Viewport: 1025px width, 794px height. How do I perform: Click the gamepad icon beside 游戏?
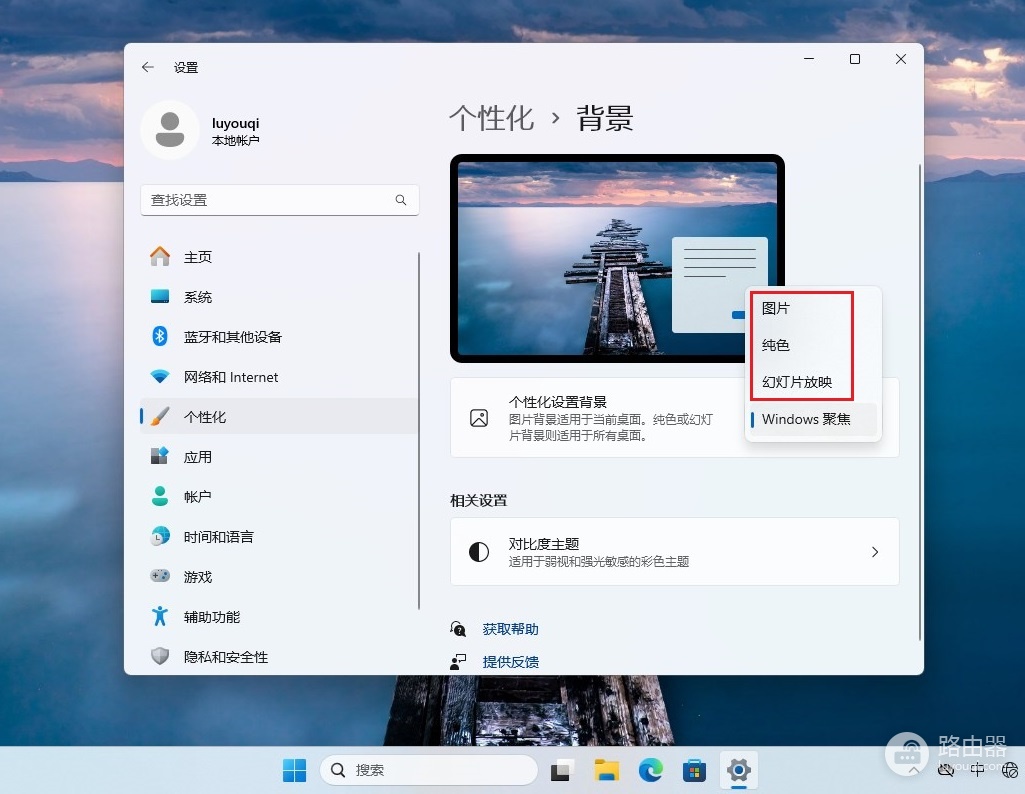pyautogui.click(x=160, y=576)
